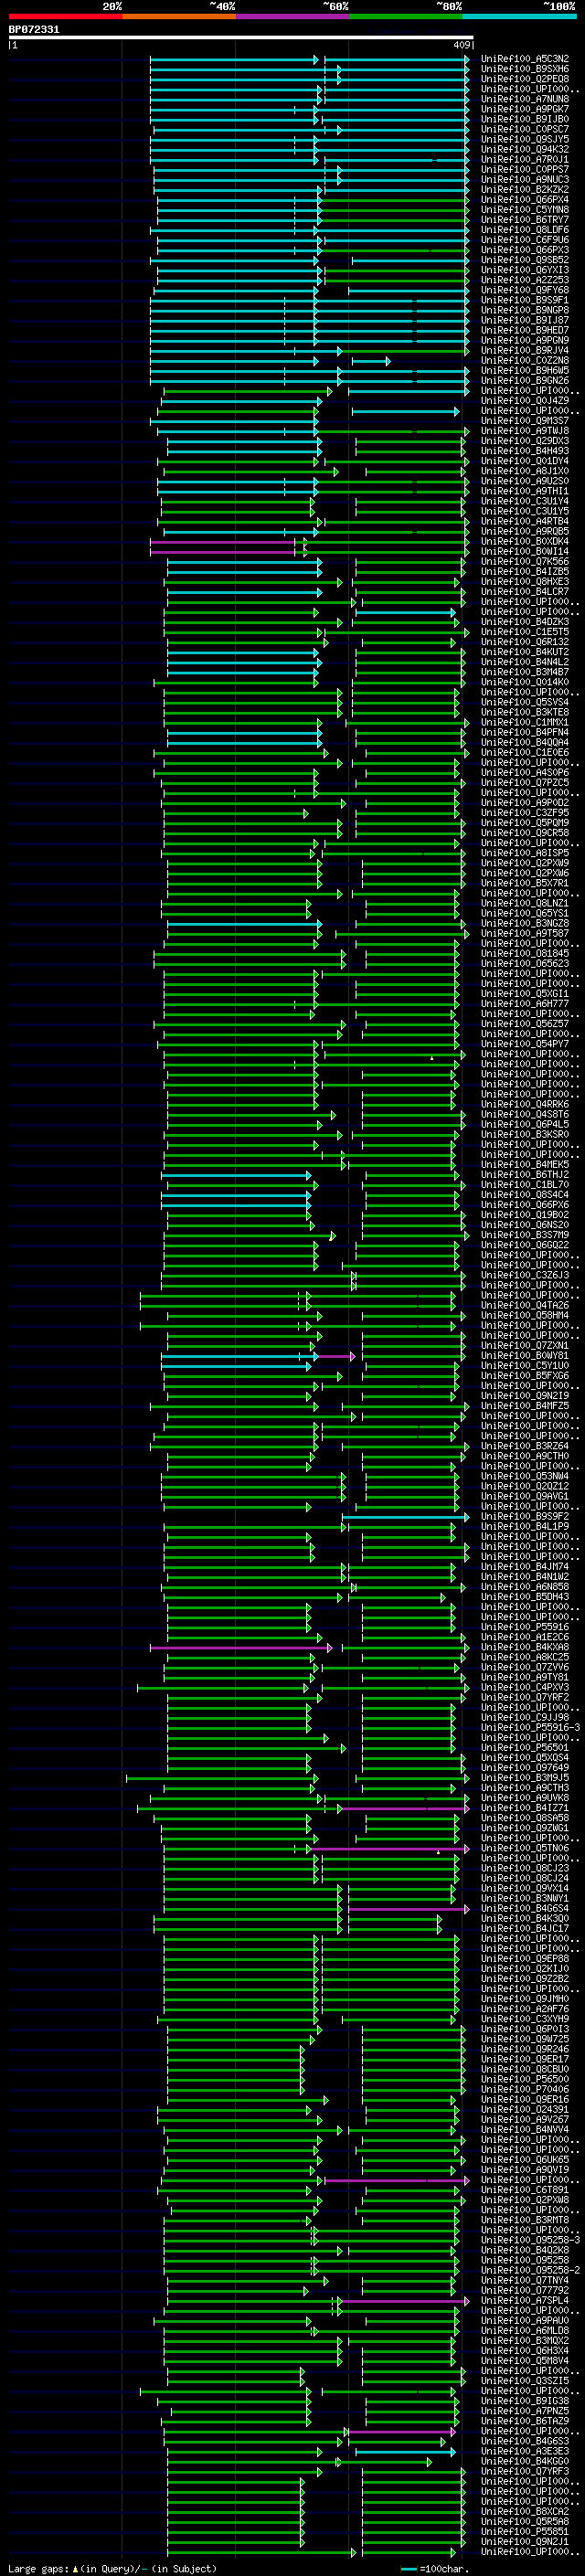
Task: Select the BP072331 query name label
Action: [x=34, y=29]
